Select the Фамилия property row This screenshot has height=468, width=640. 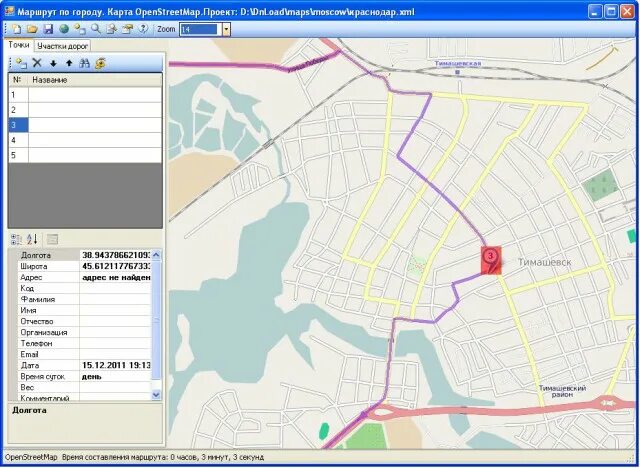(84, 299)
